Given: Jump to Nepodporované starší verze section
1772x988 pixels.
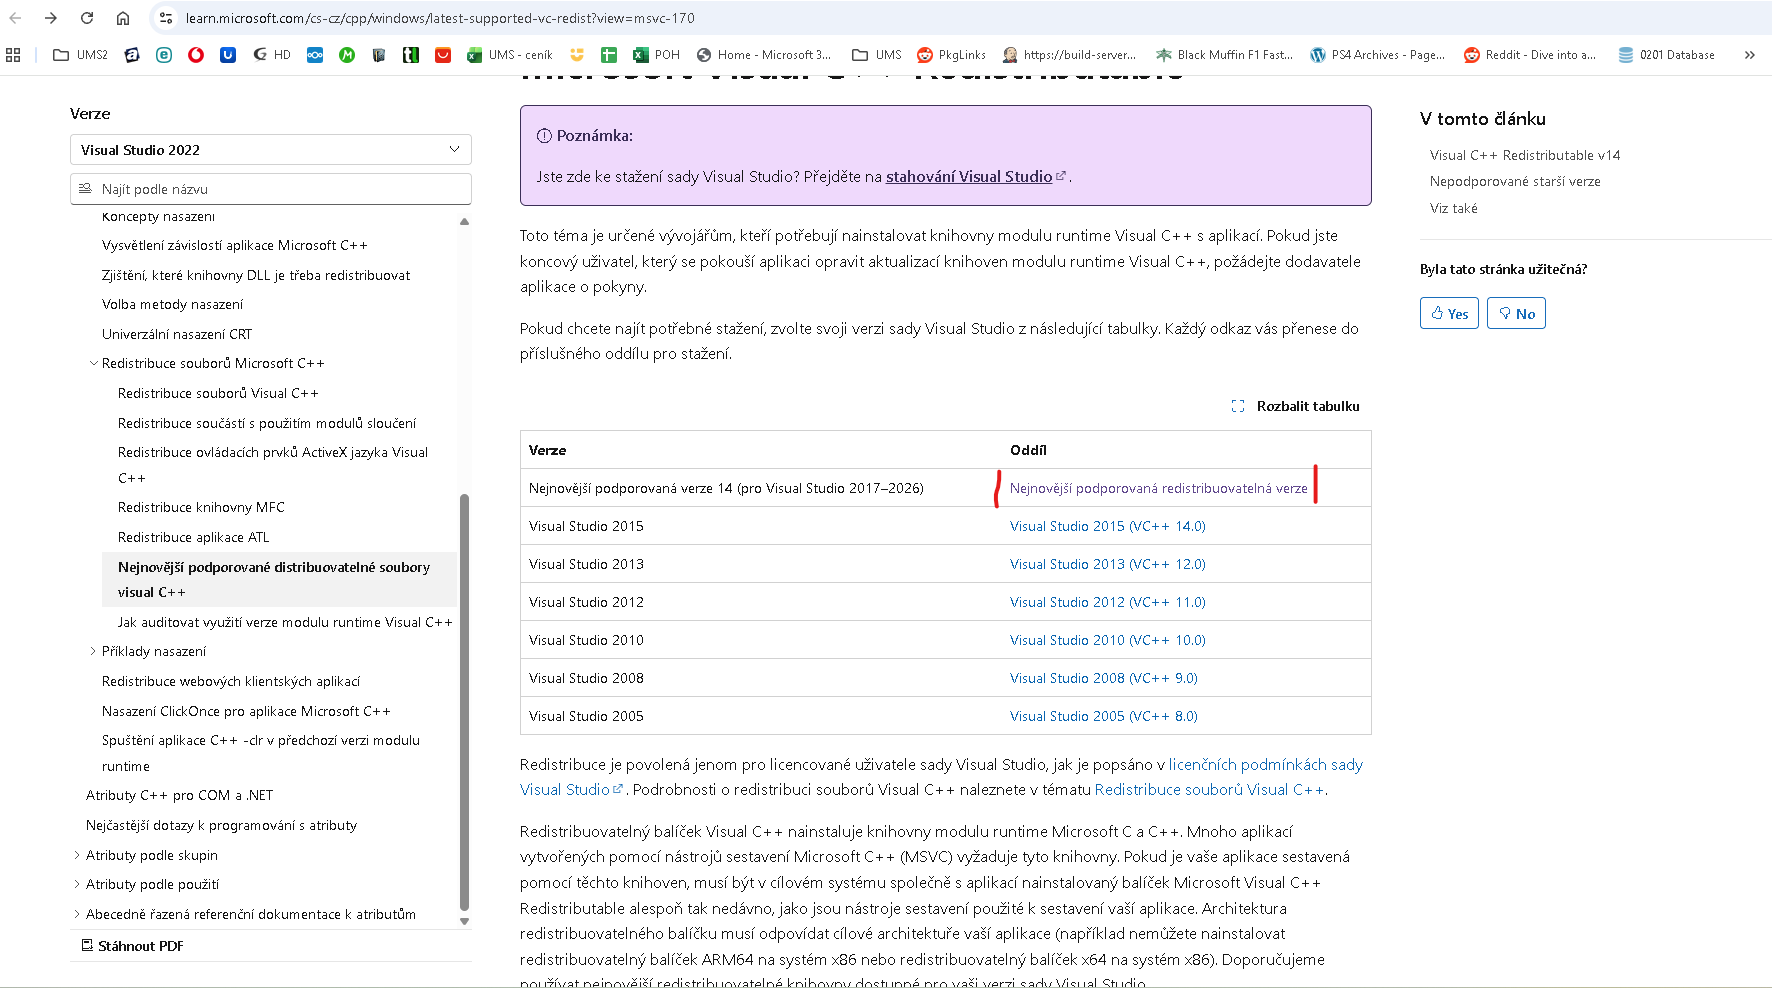Looking at the screenshot, I should (1514, 181).
